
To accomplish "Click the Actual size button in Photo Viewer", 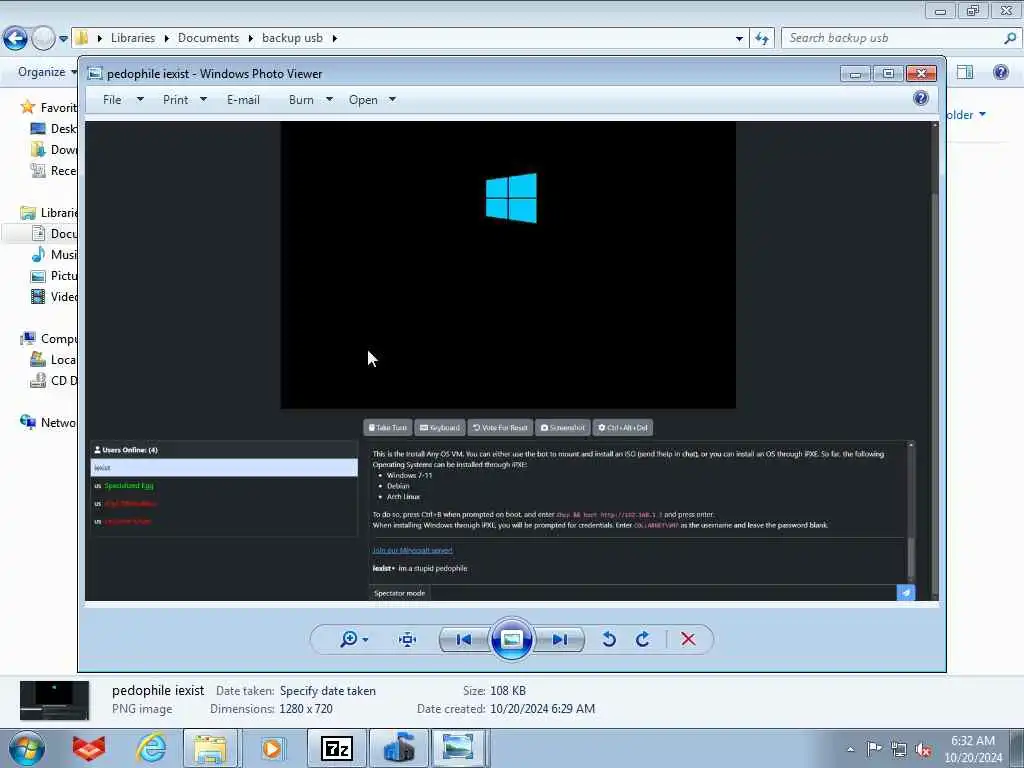I will click(408, 639).
